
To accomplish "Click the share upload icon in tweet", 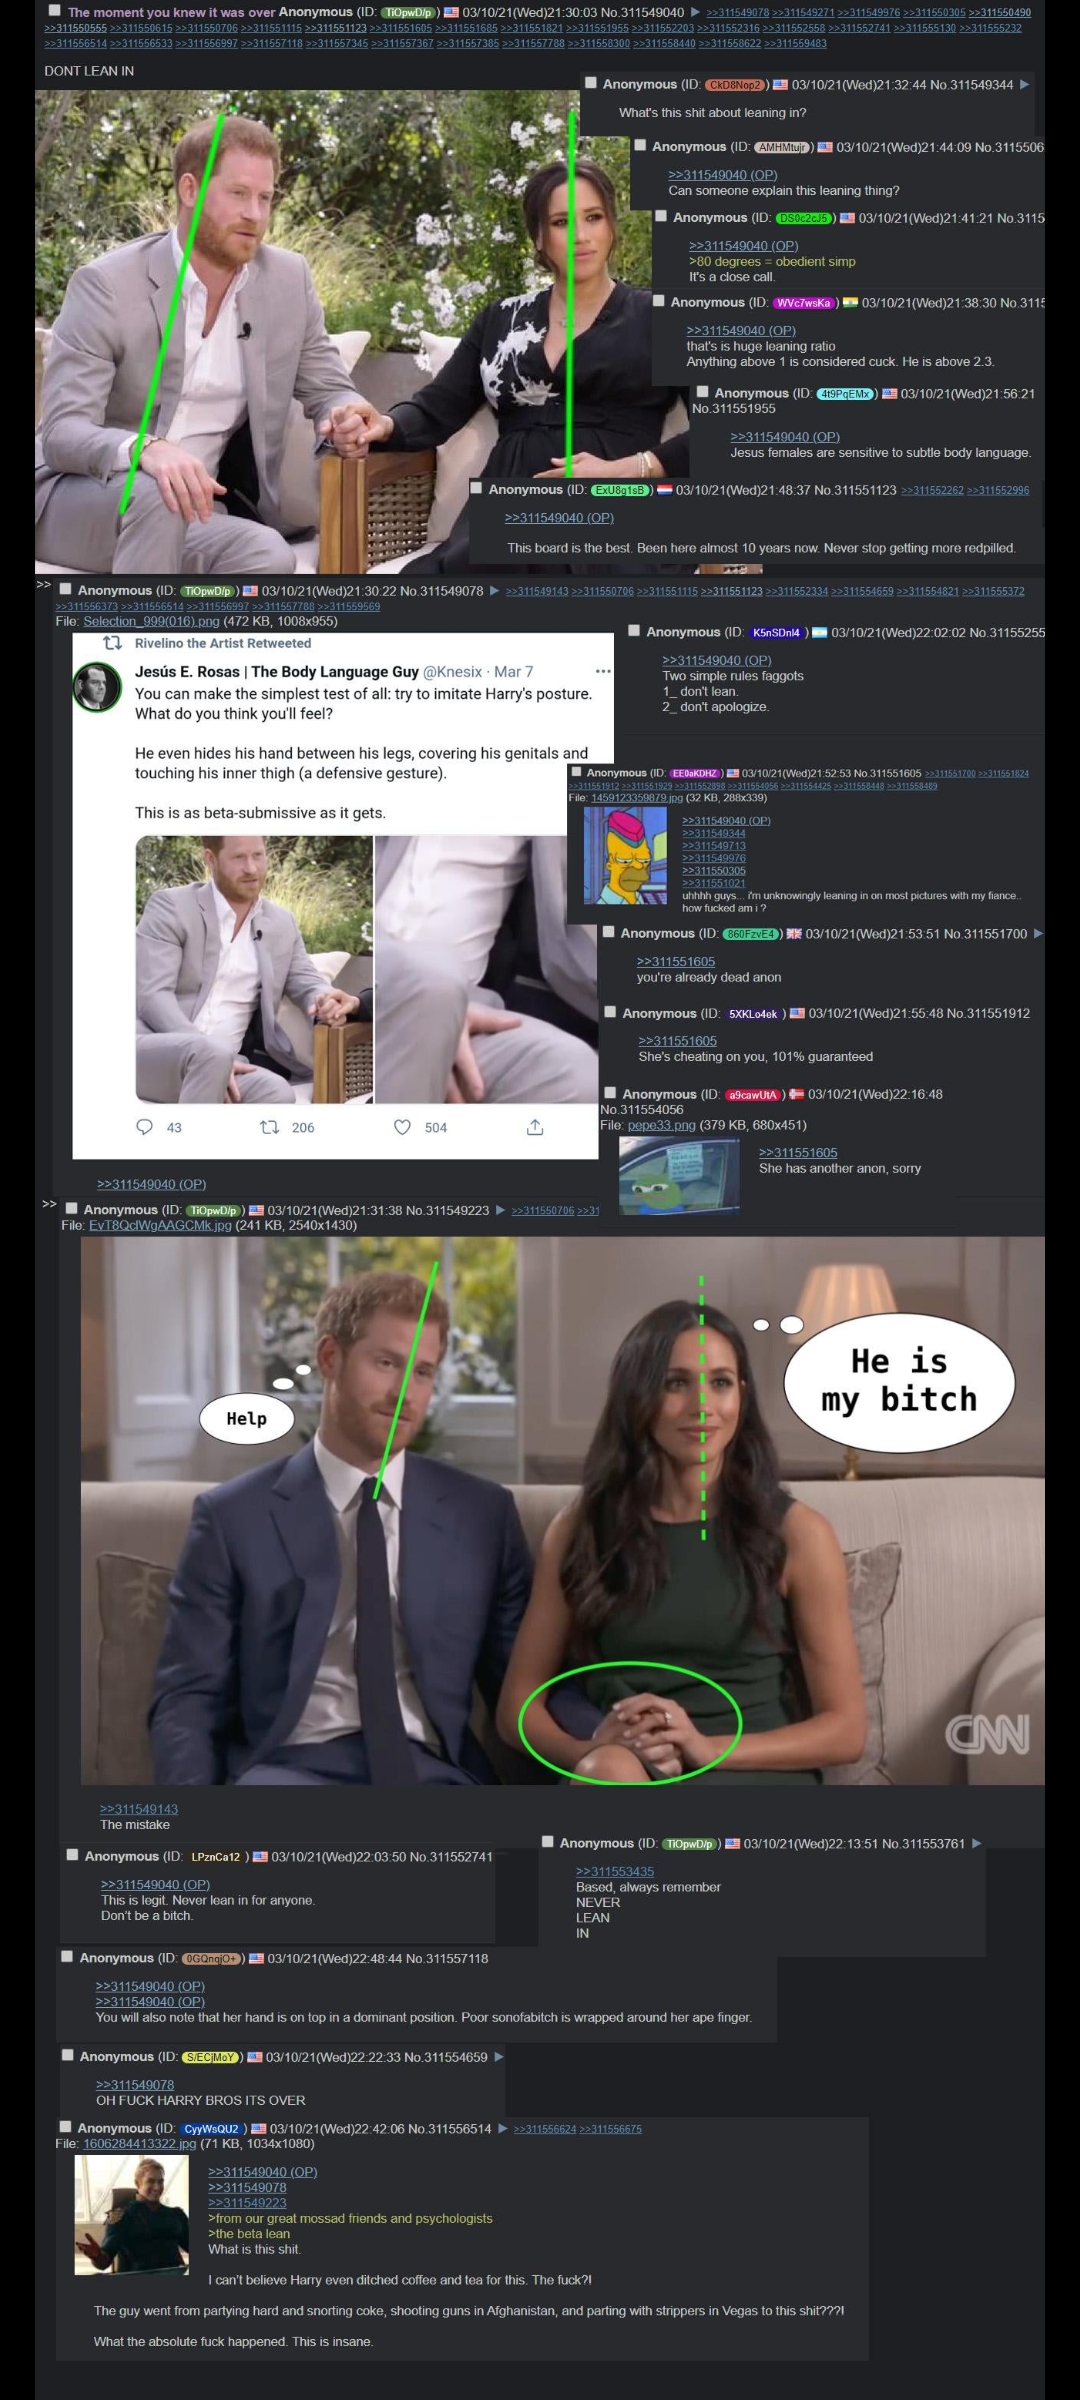I will (x=535, y=1127).
